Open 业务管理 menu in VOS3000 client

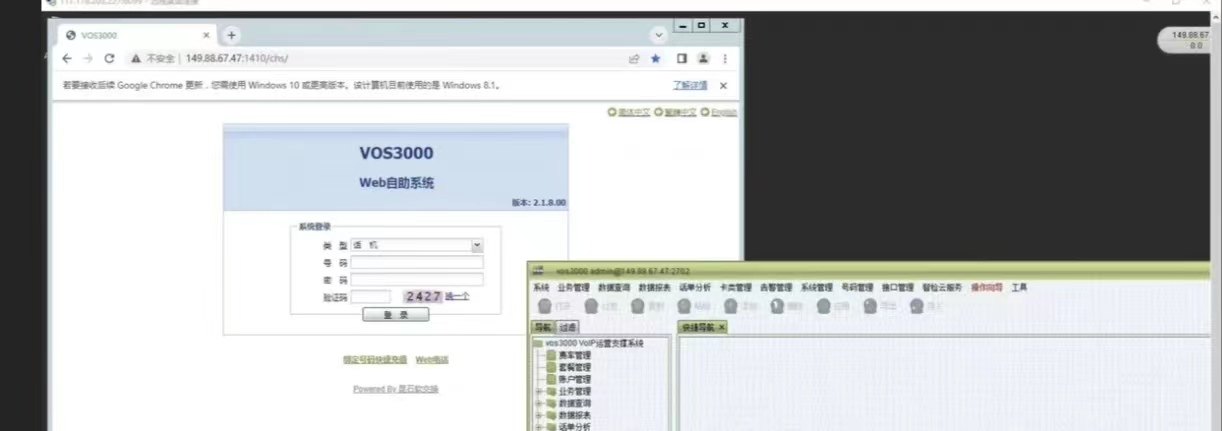click(x=574, y=288)
